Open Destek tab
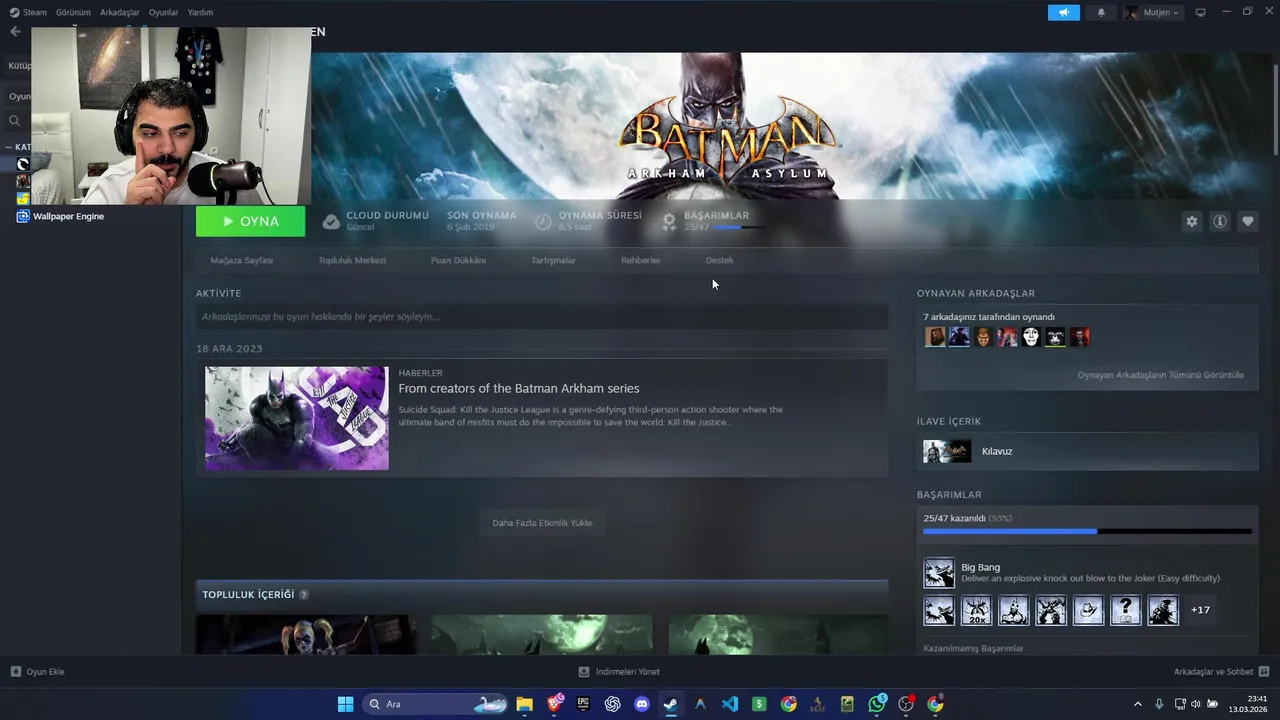The width and height of the screenshot is (1280, 720). click(719, 260)
